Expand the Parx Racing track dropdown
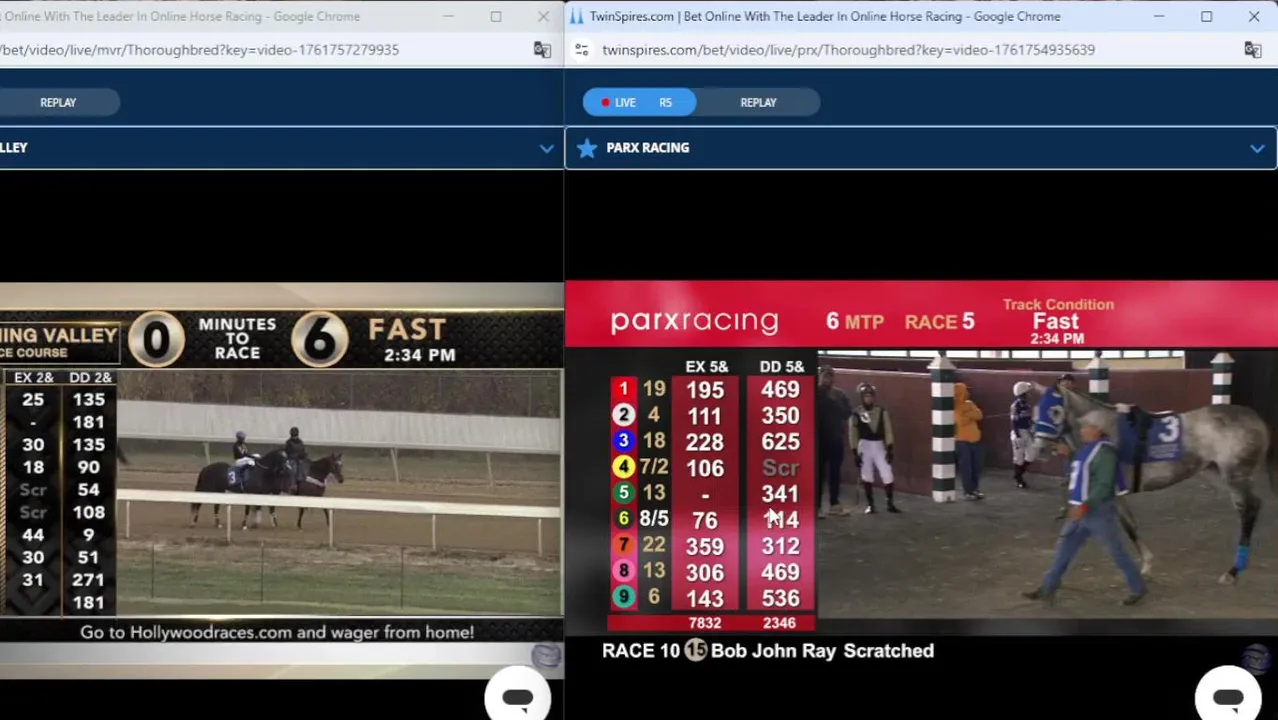Image resolution: width=1278 pixels, height=720 pixels. 1257,148
